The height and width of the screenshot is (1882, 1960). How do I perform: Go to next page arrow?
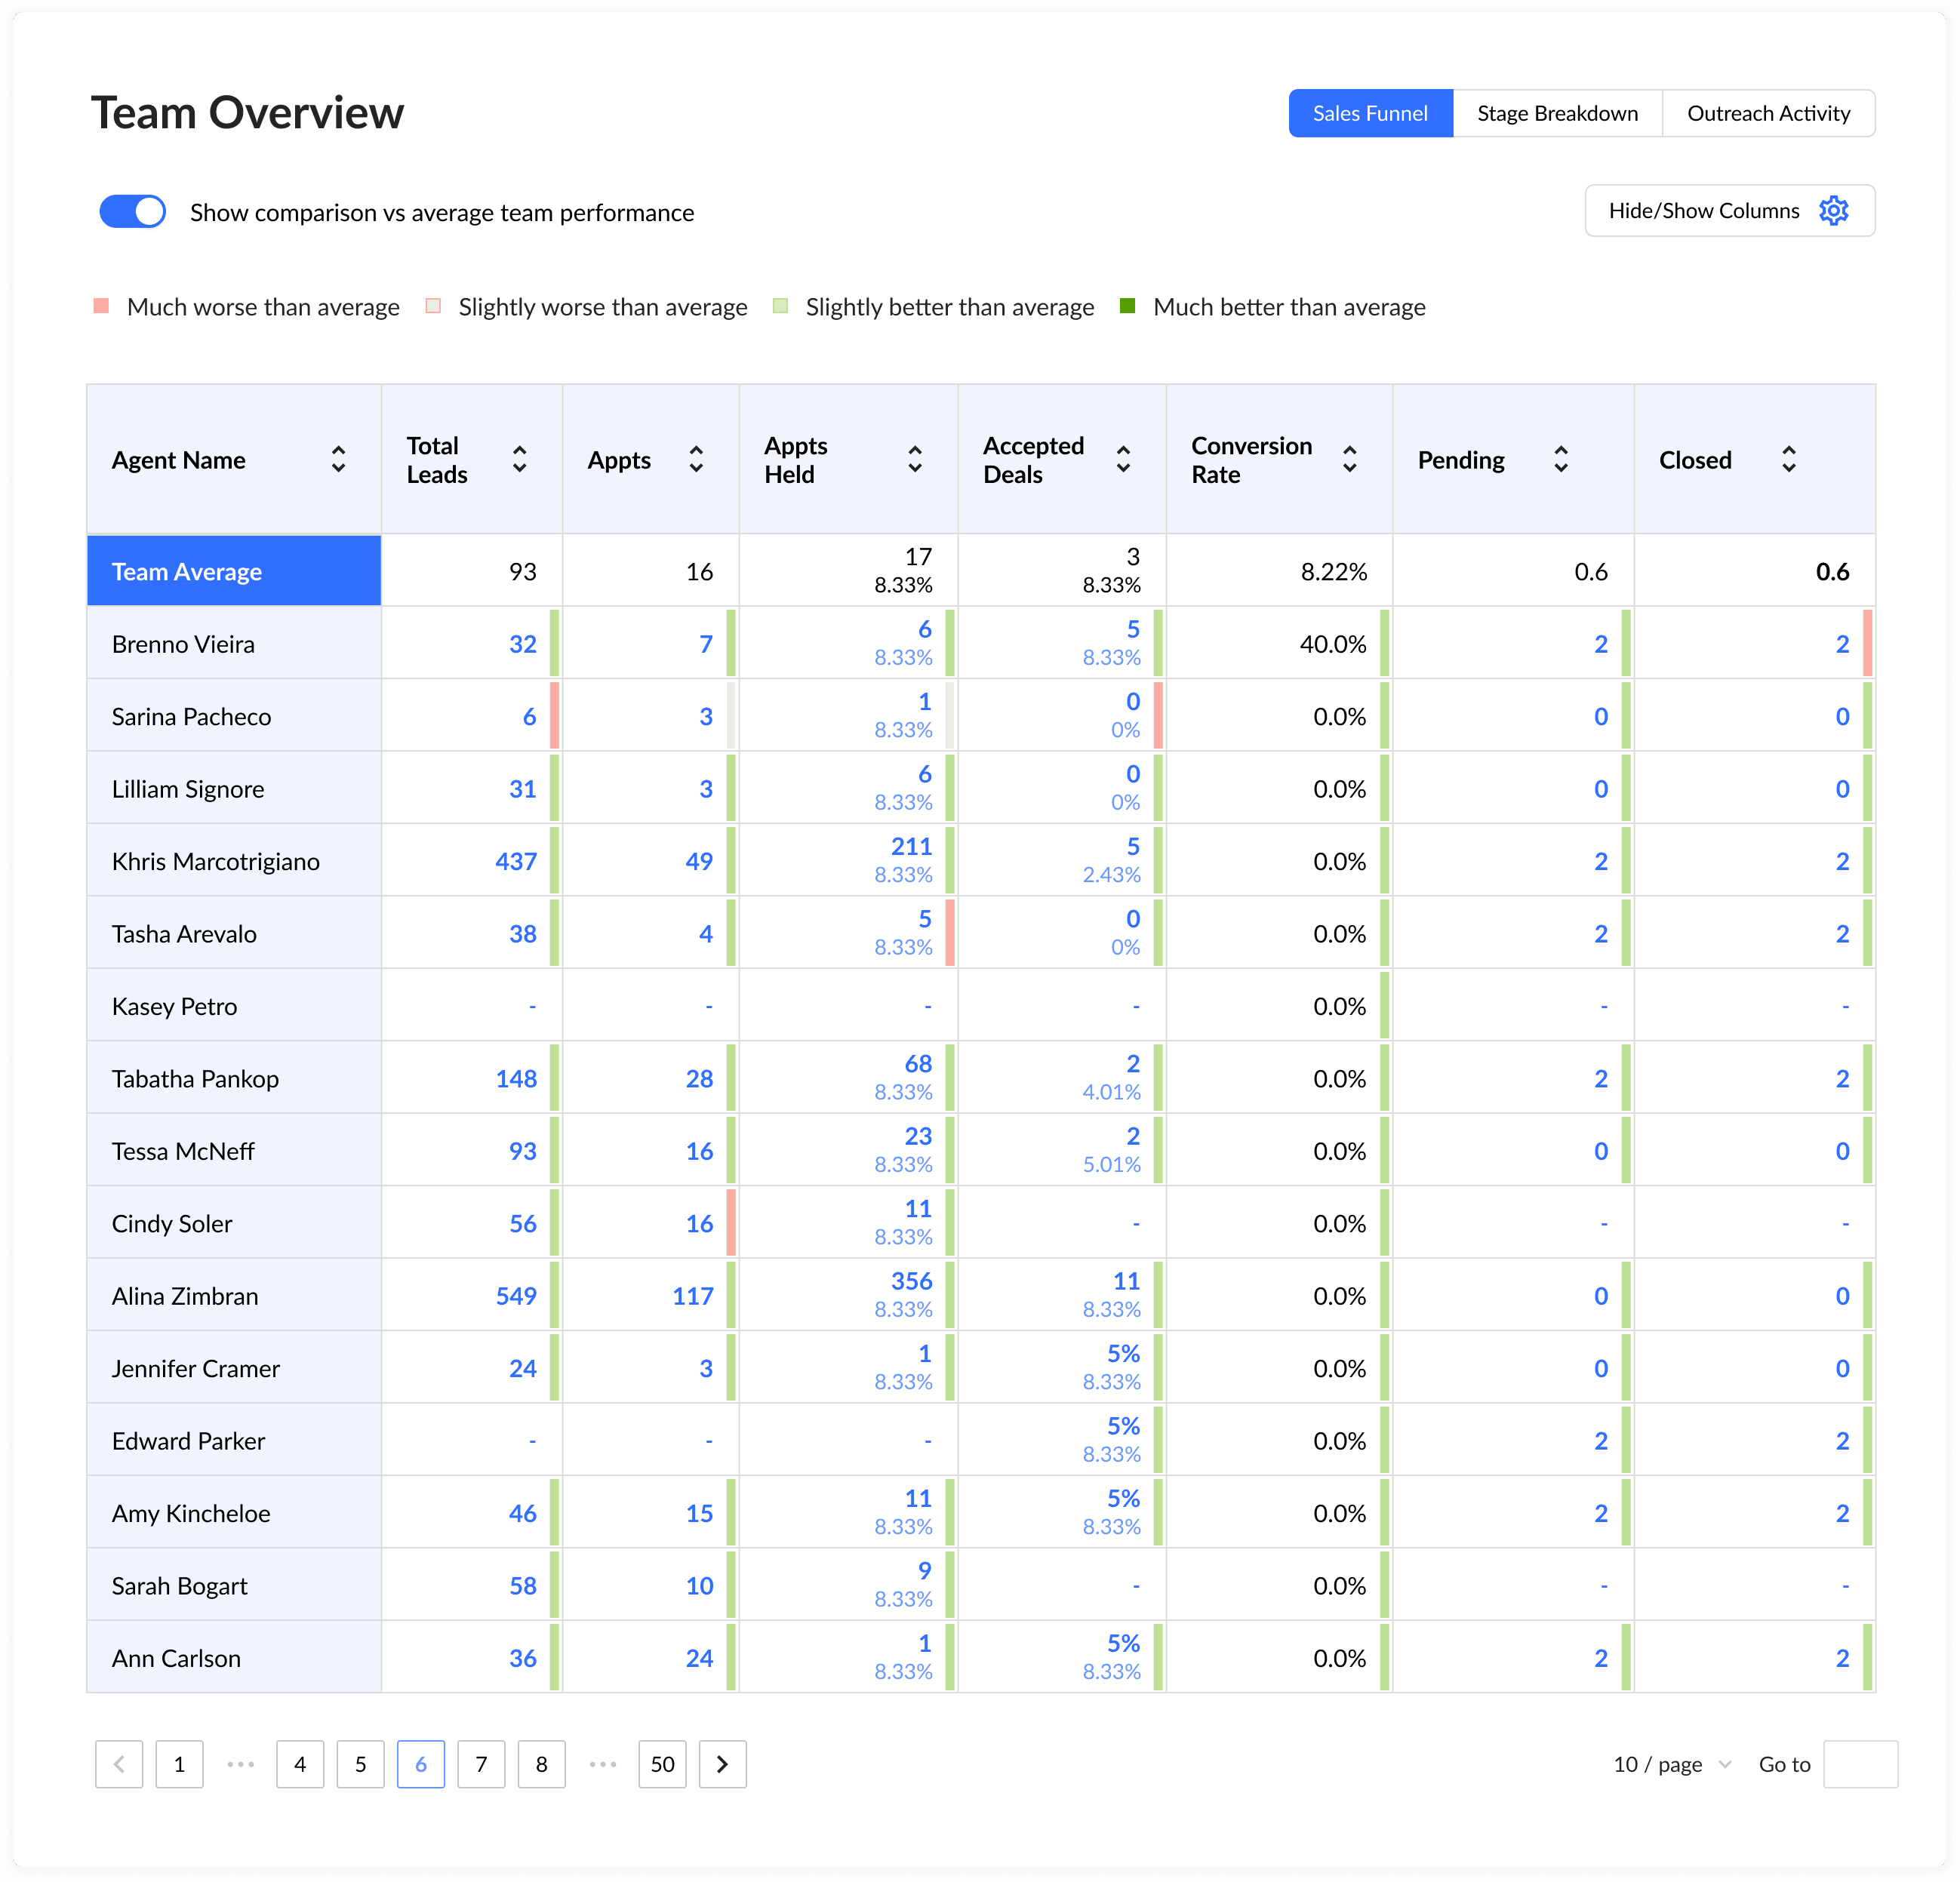[x=722, y=1764]
